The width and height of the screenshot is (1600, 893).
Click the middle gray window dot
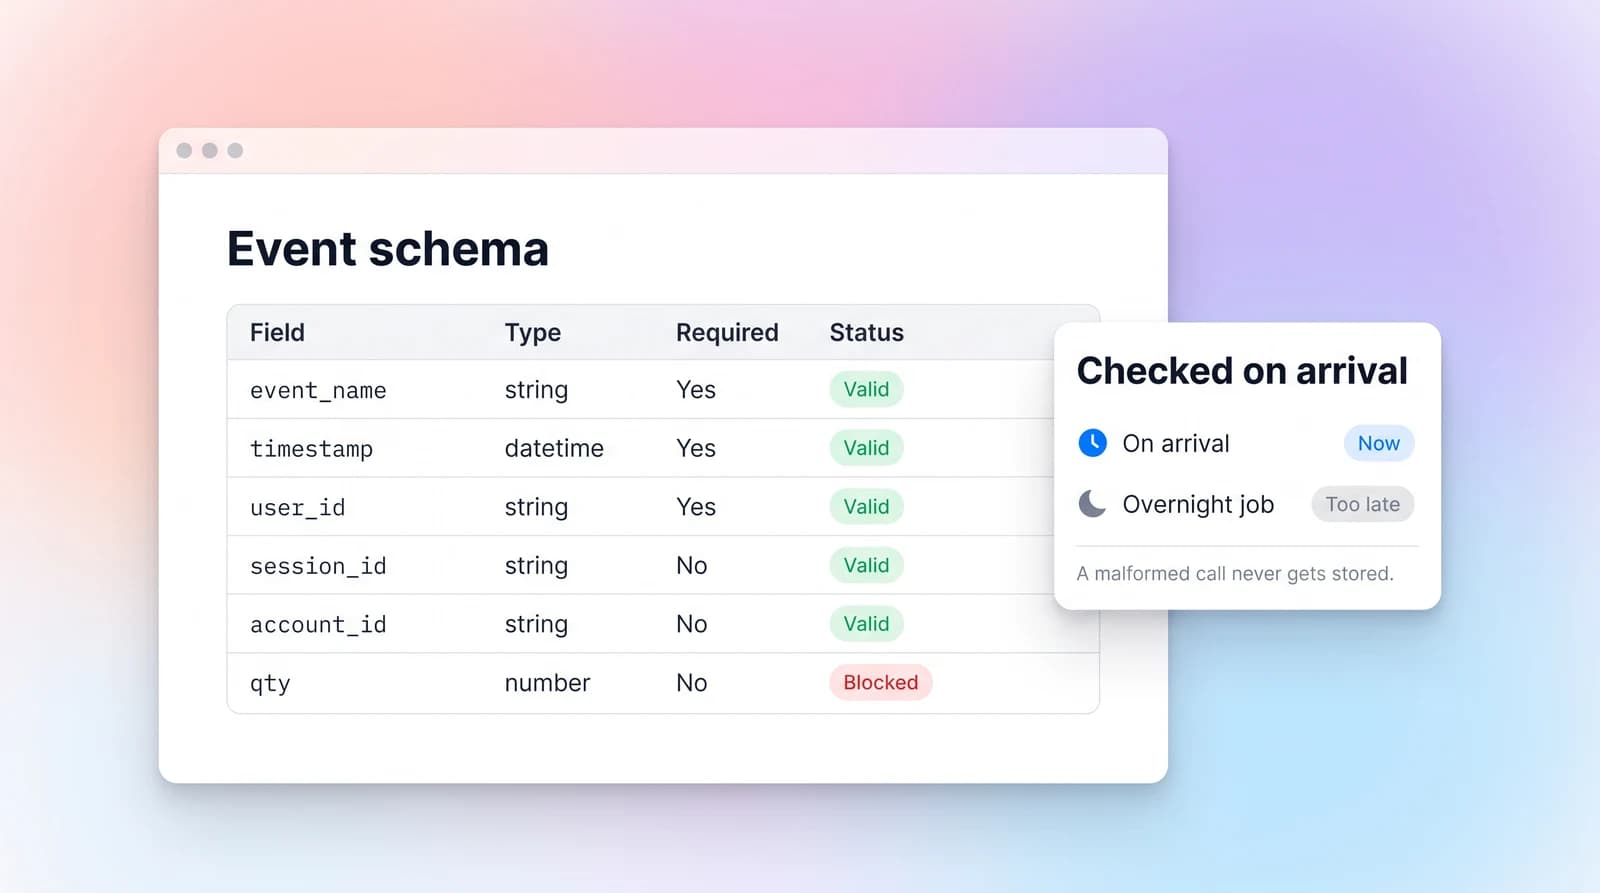pos(210,150)
